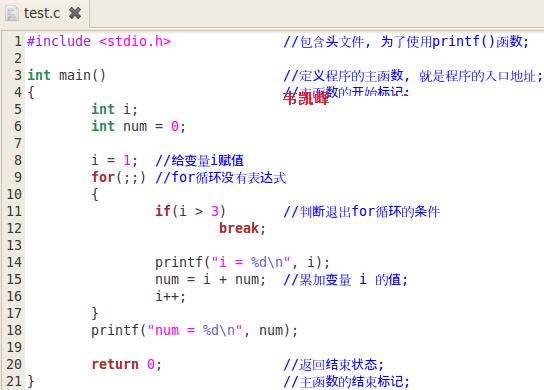The height and width of the screenshot is (390, 544).
Task: Click the comment about printf() on line 1
Action: pos(406,41)
